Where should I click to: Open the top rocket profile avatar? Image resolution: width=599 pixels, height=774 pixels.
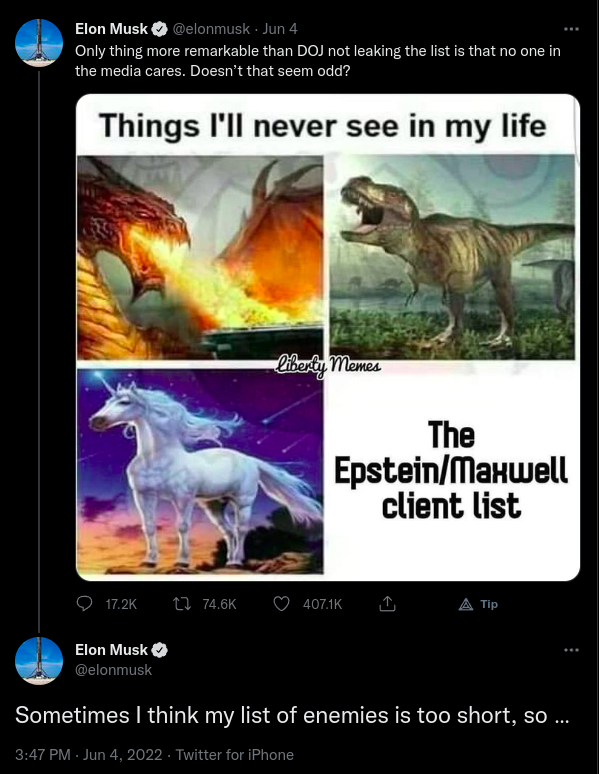tap(39, 43)
